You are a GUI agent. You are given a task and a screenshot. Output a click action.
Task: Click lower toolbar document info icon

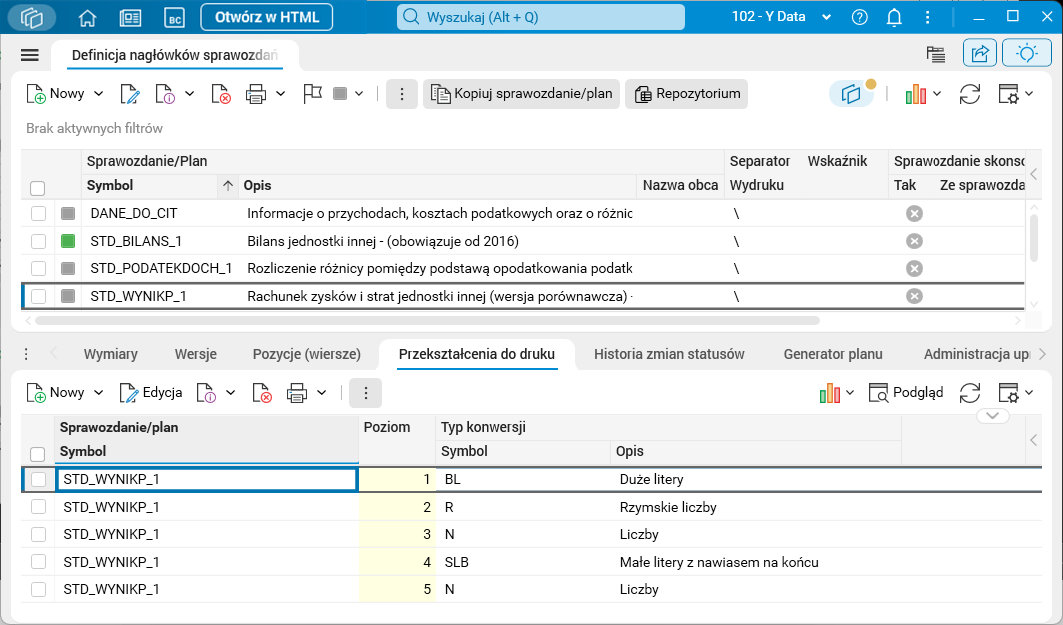206,393
